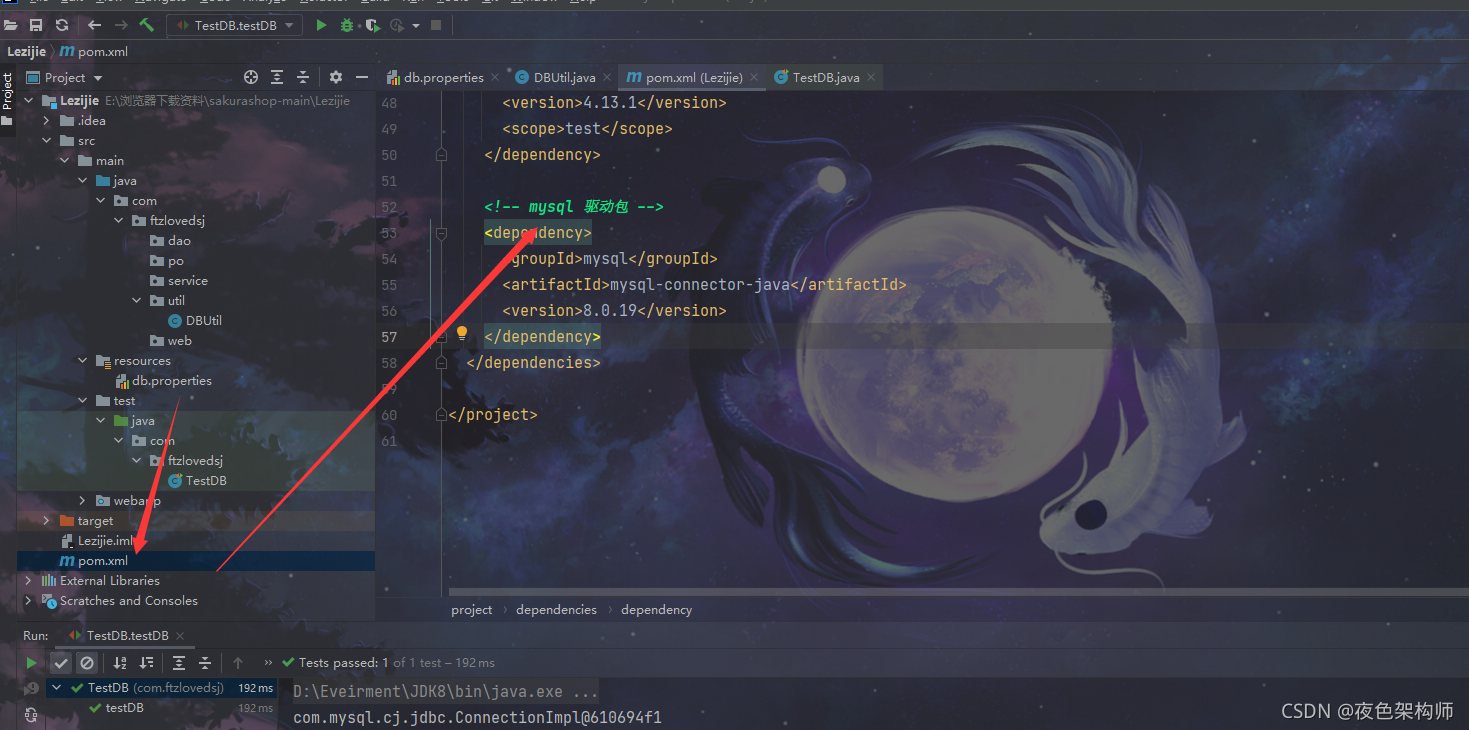Click 'project' breadcrumb at editor bottom
1469x730 pixels.
click(472, 610)
